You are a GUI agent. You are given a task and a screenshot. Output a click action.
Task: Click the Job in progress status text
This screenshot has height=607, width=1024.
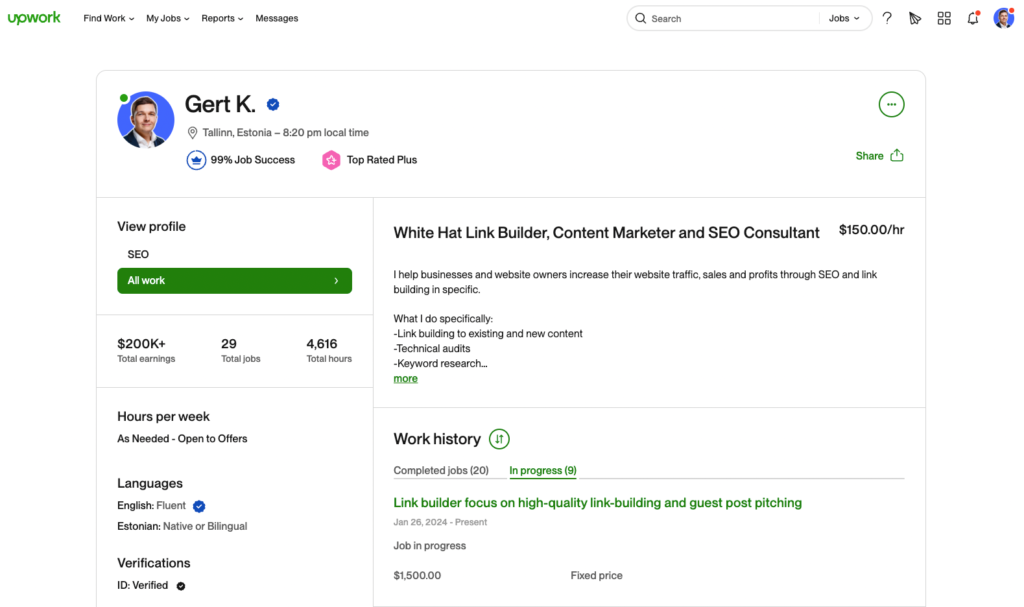(x=430, y=546)
